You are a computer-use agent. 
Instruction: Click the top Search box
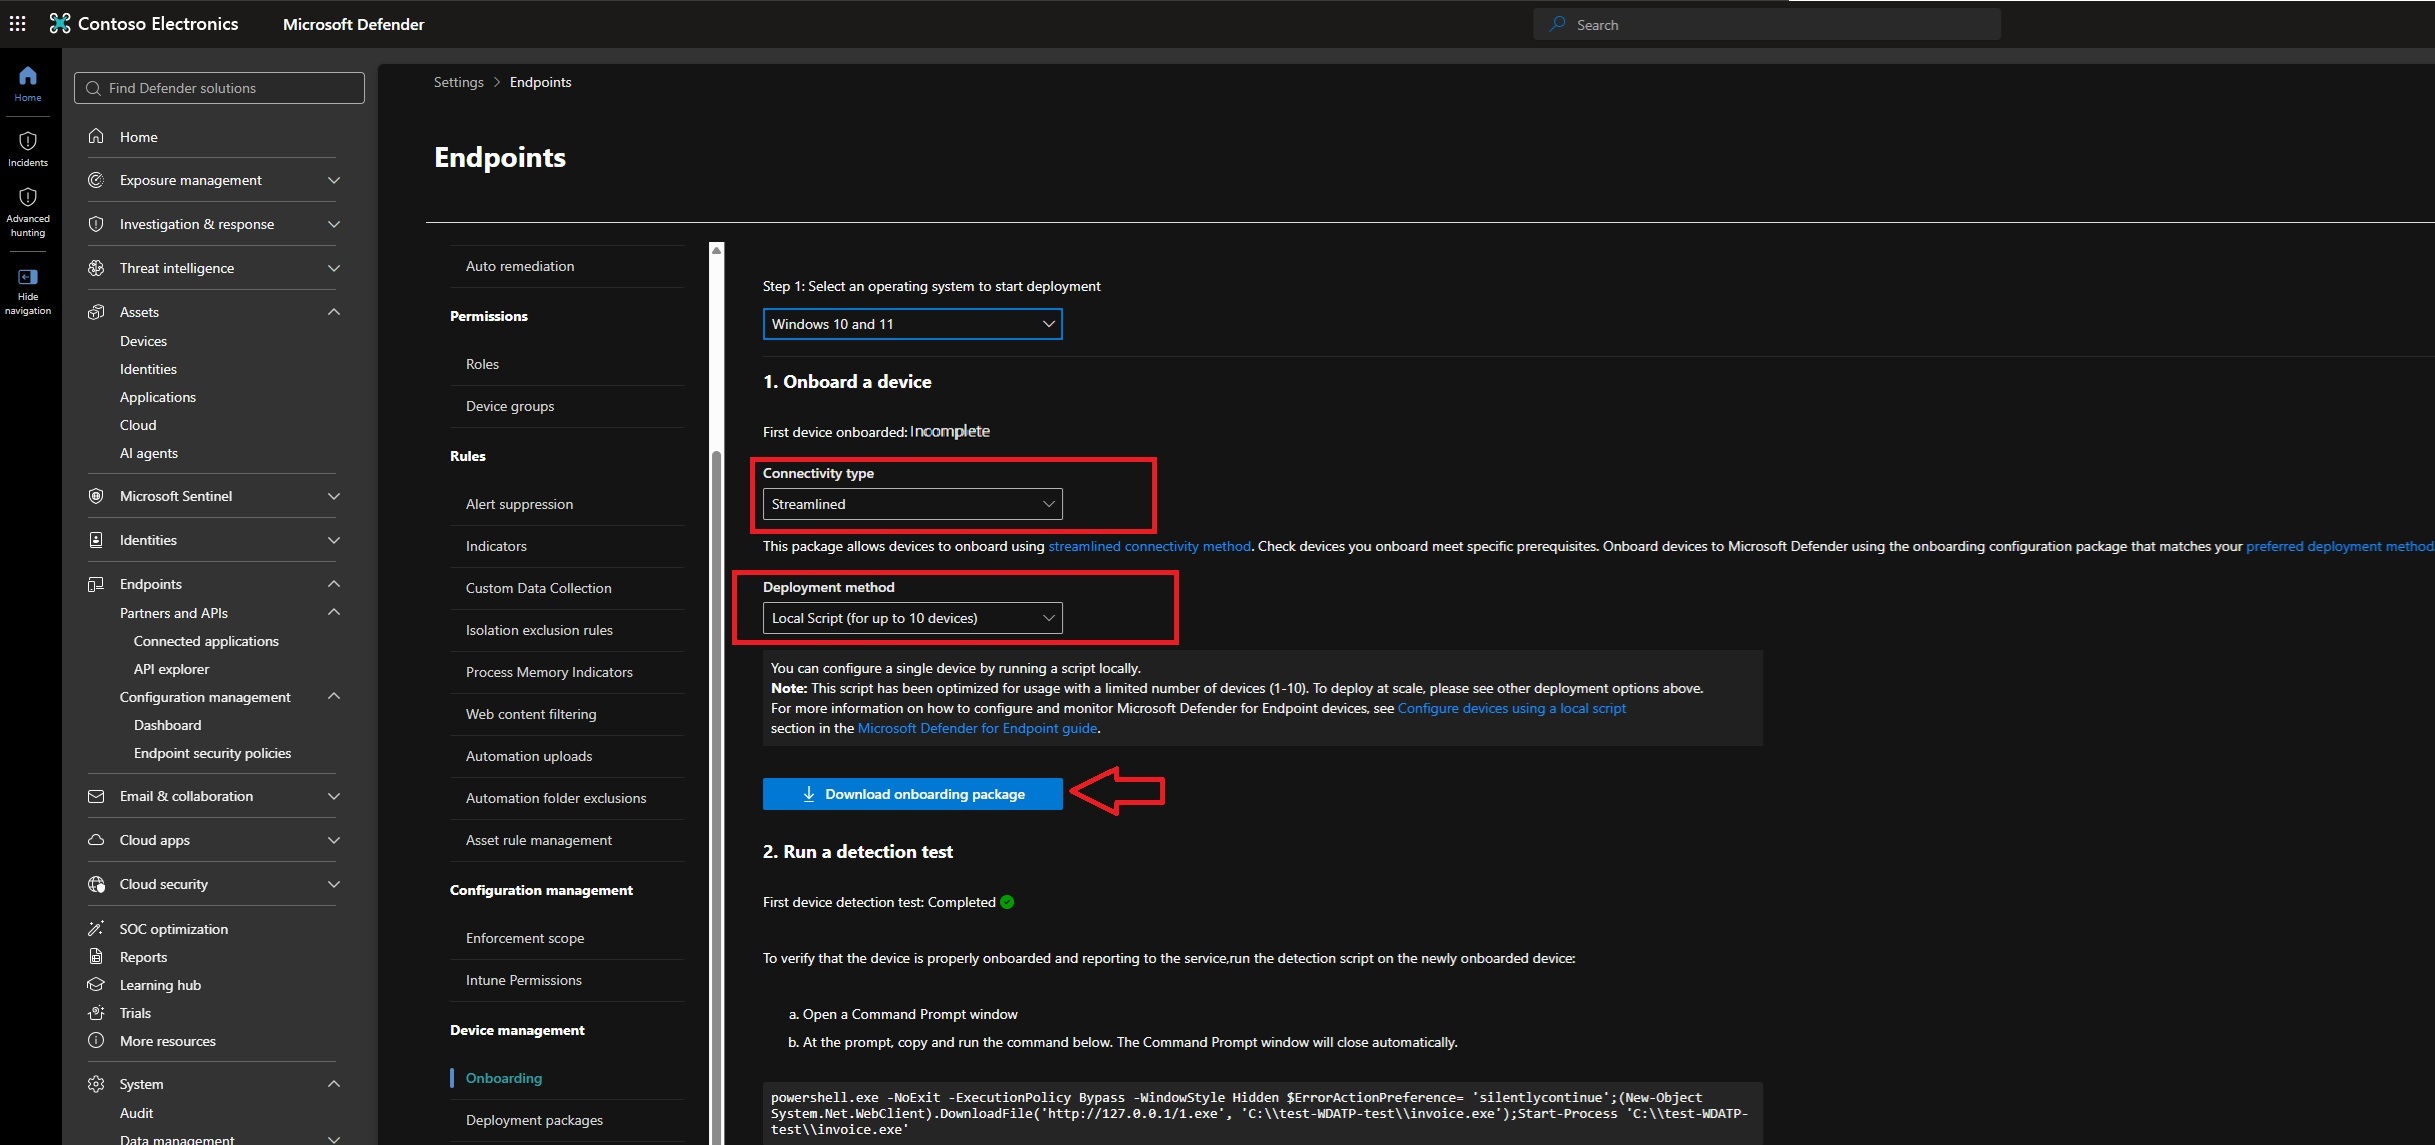(x=1766, y=24)
